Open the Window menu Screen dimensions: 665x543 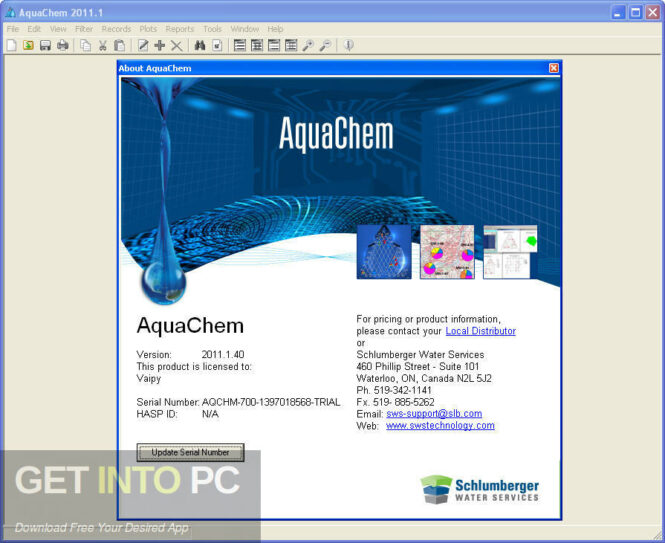245,29
